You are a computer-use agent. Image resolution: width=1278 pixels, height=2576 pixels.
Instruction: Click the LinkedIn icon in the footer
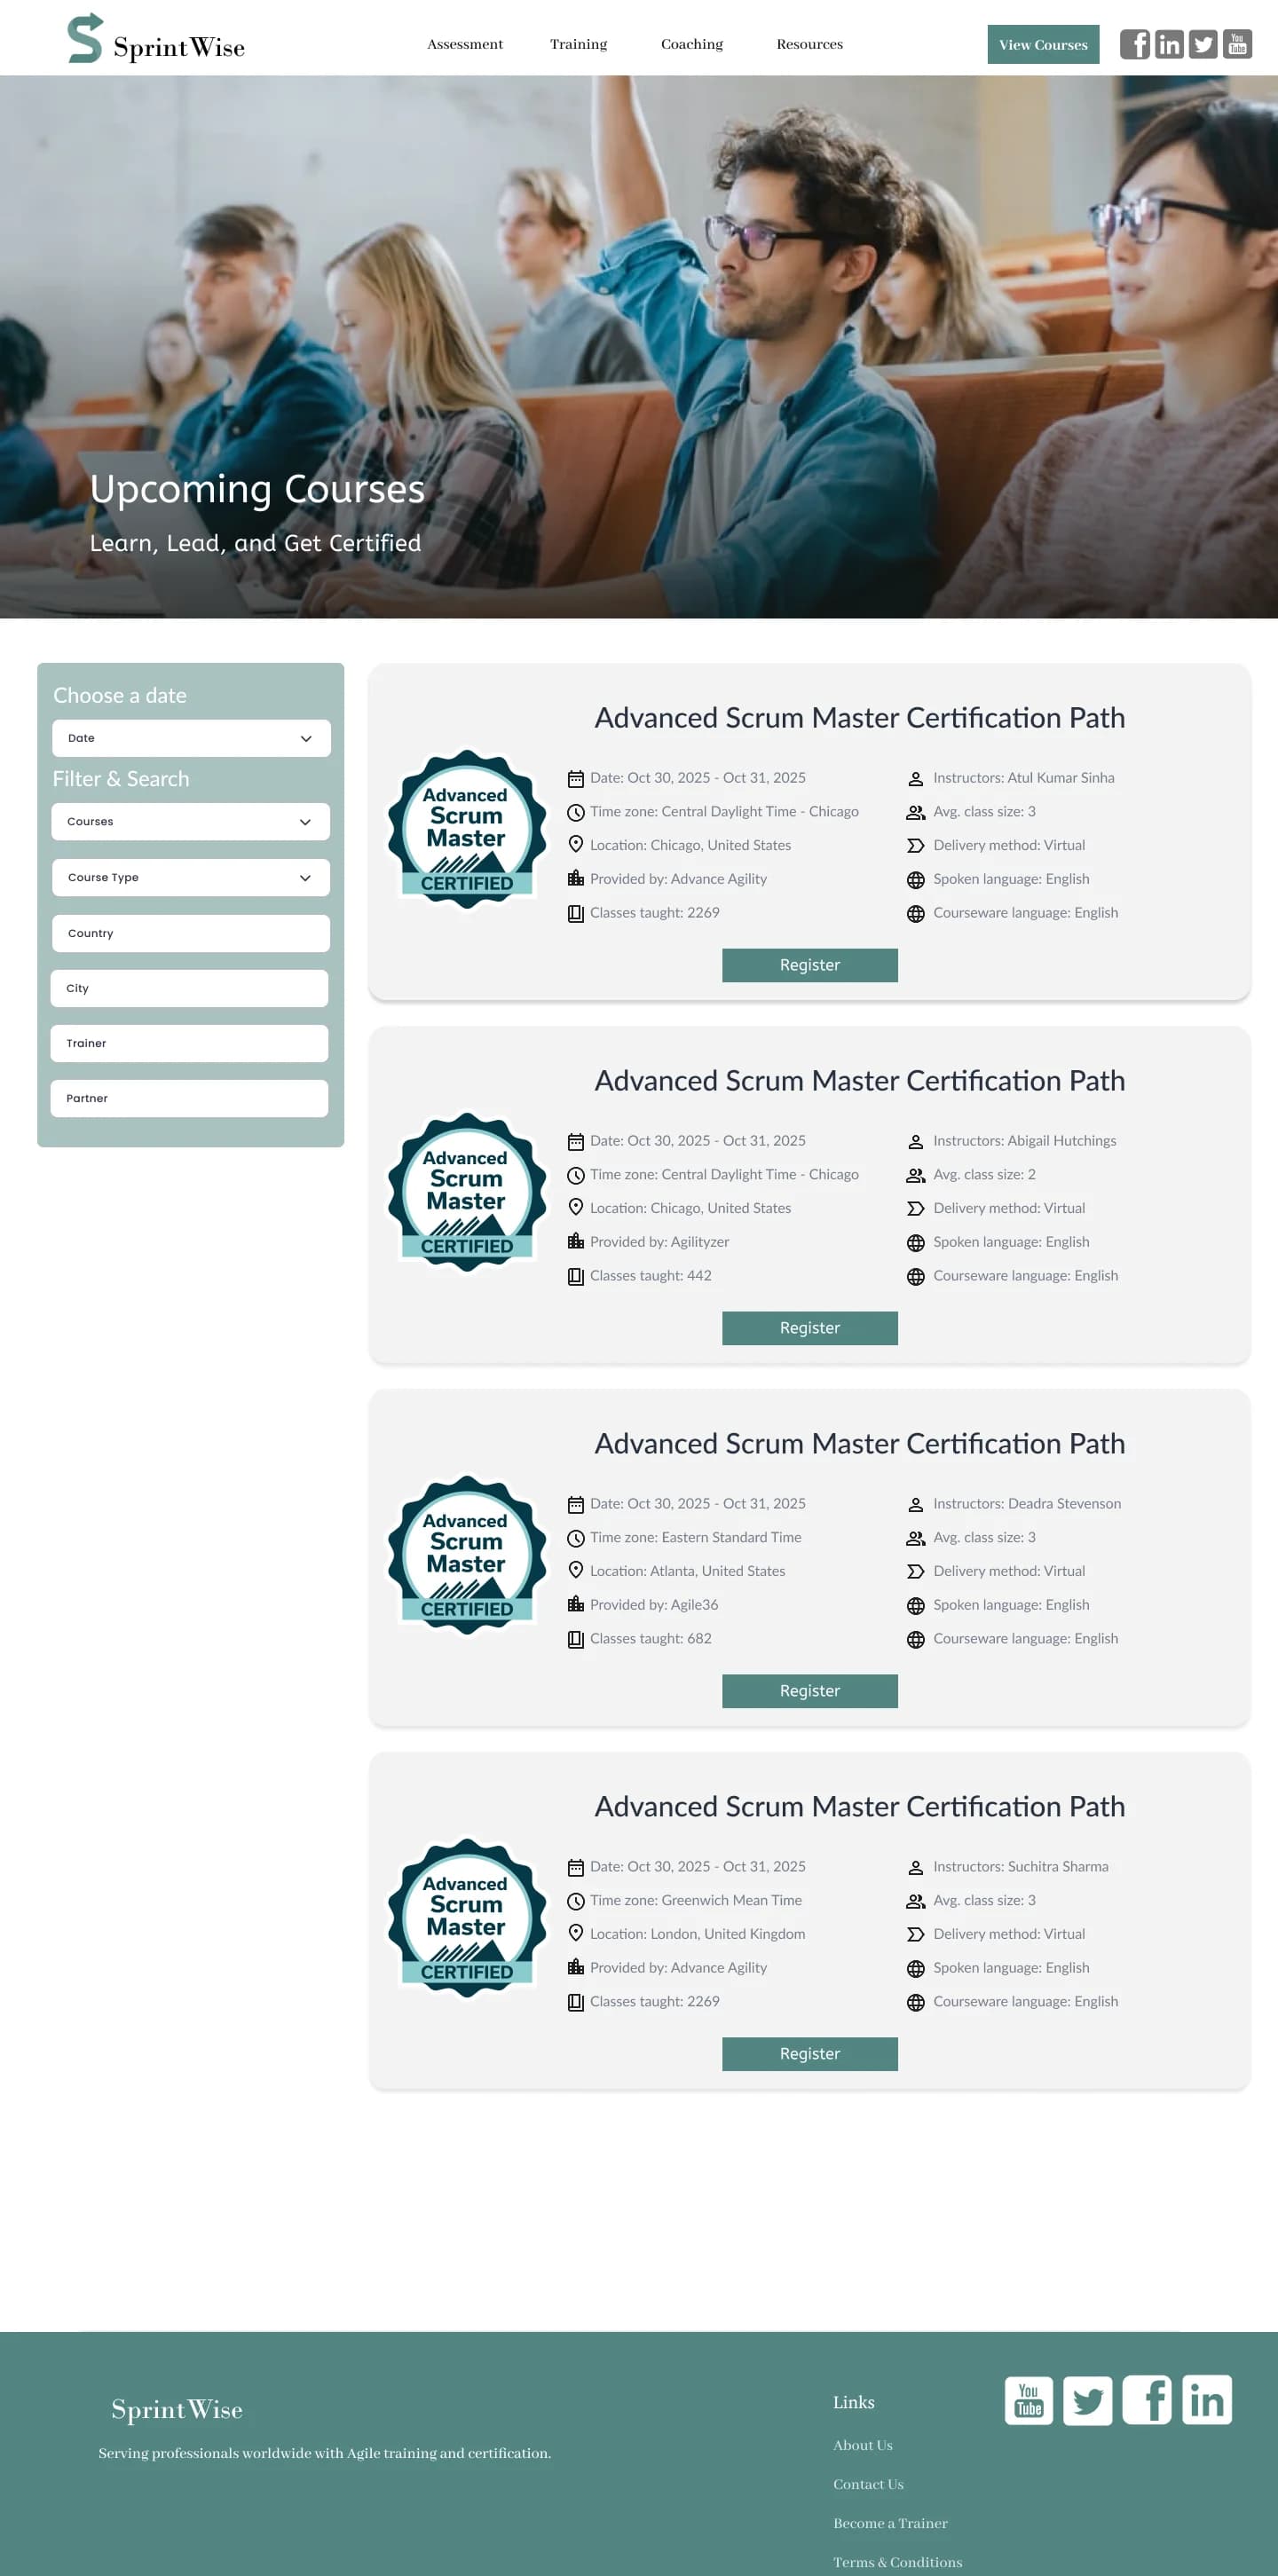pyautogui.click(x=1206, y=2400)
